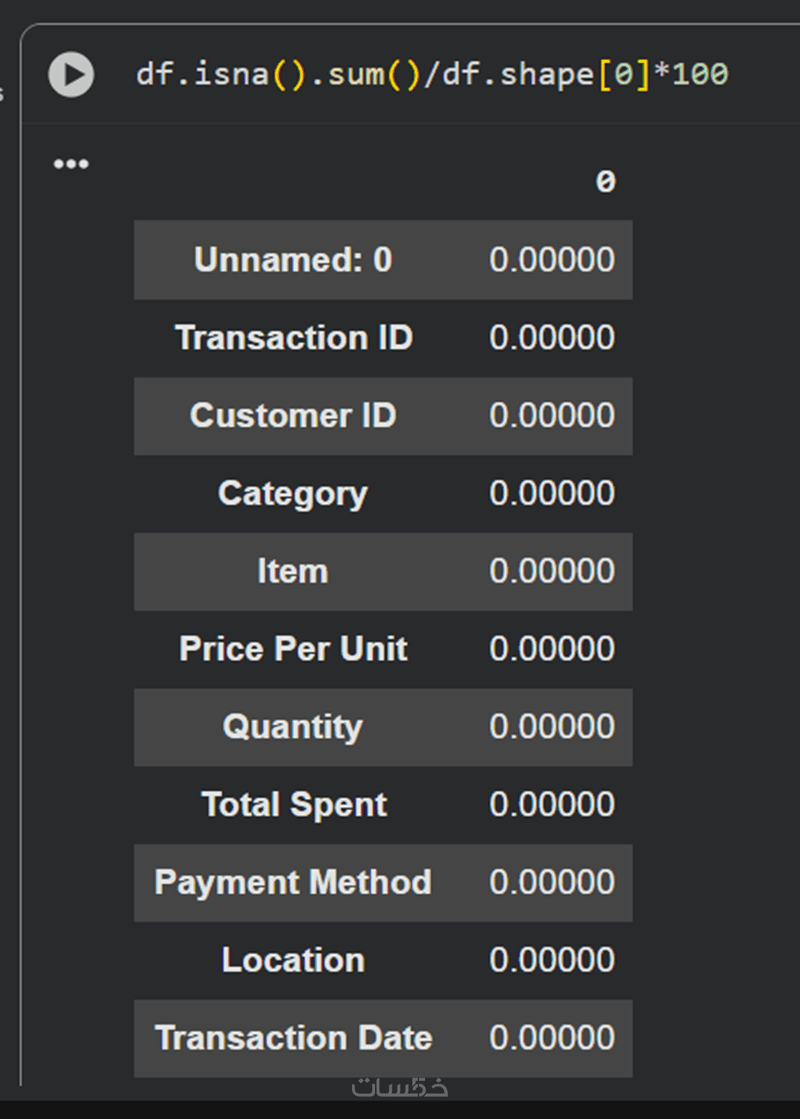Click the Payment Method row label

click(x=293, y=883)
